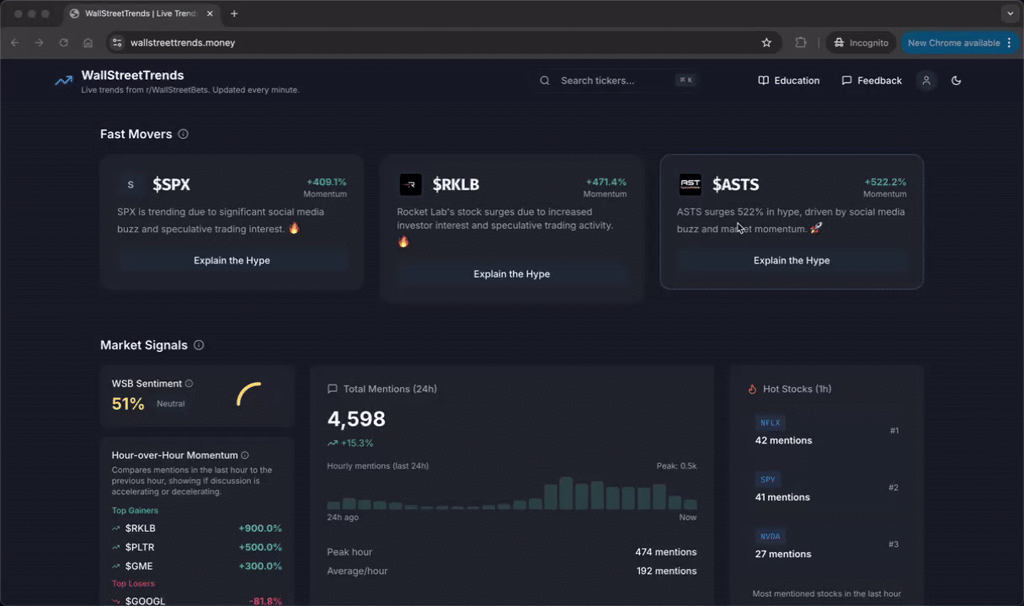The image size is (1024, 606).
Task: Click the 192 mentions average value
Action: click(x=666, y=571)
